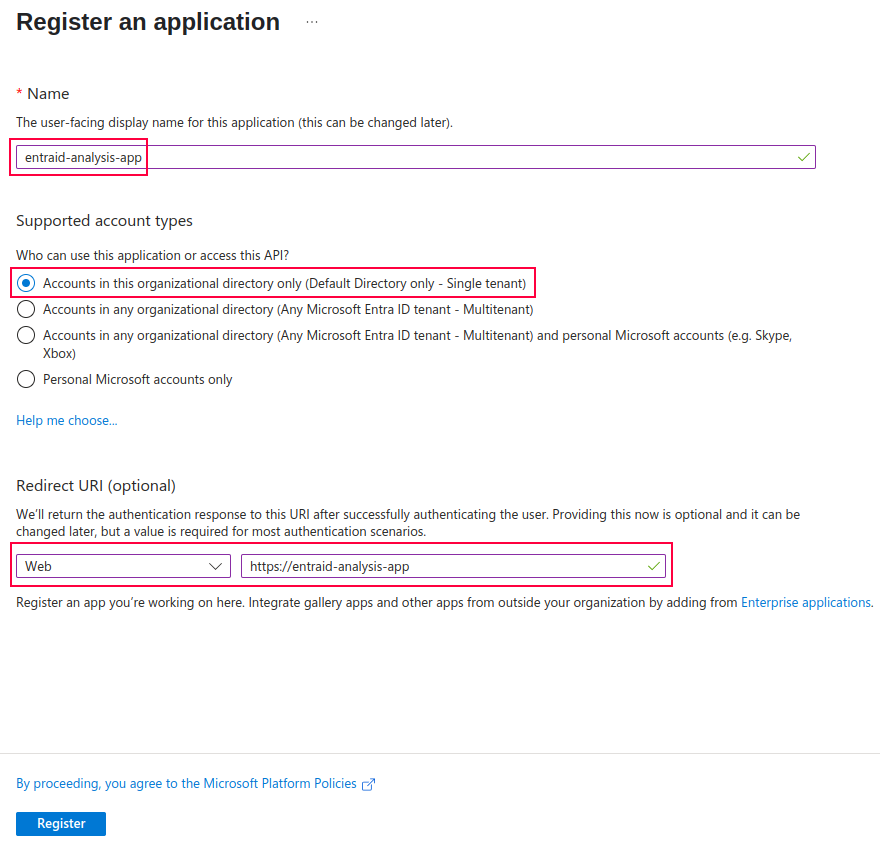Image resolution: width=880 pixels, height=841 pixels.
Task: Click the chevron arrow in the platform selector
Action: point(215,566)
